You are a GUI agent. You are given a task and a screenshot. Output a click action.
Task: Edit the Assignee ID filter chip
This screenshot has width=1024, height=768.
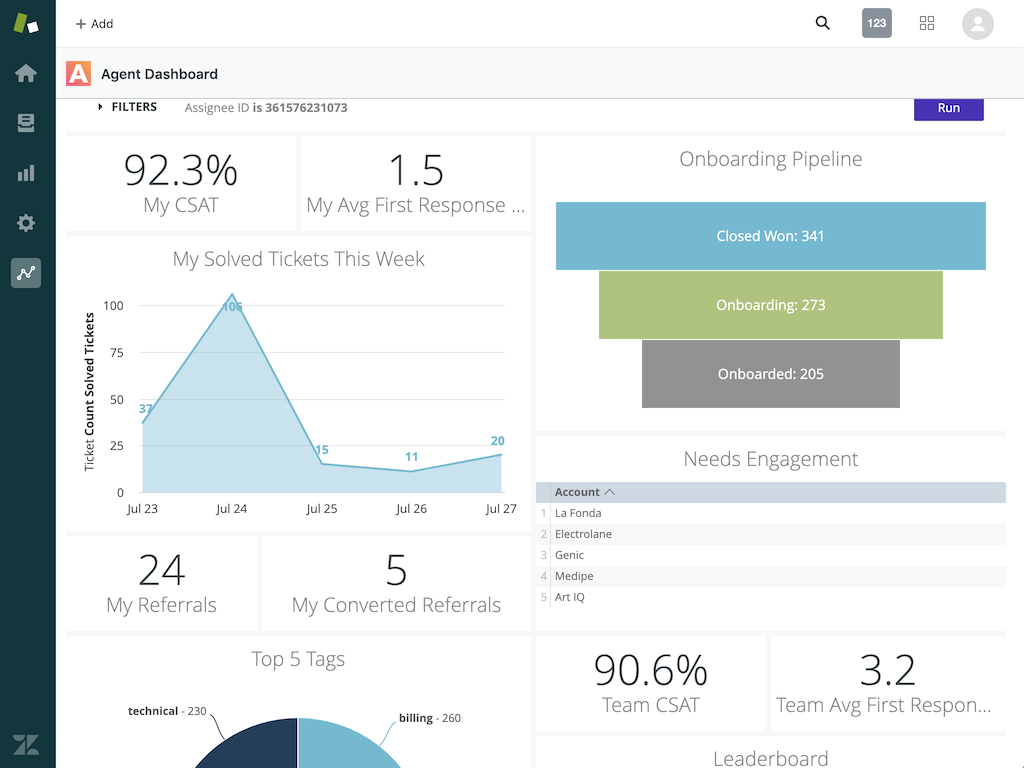coord(265,106)
